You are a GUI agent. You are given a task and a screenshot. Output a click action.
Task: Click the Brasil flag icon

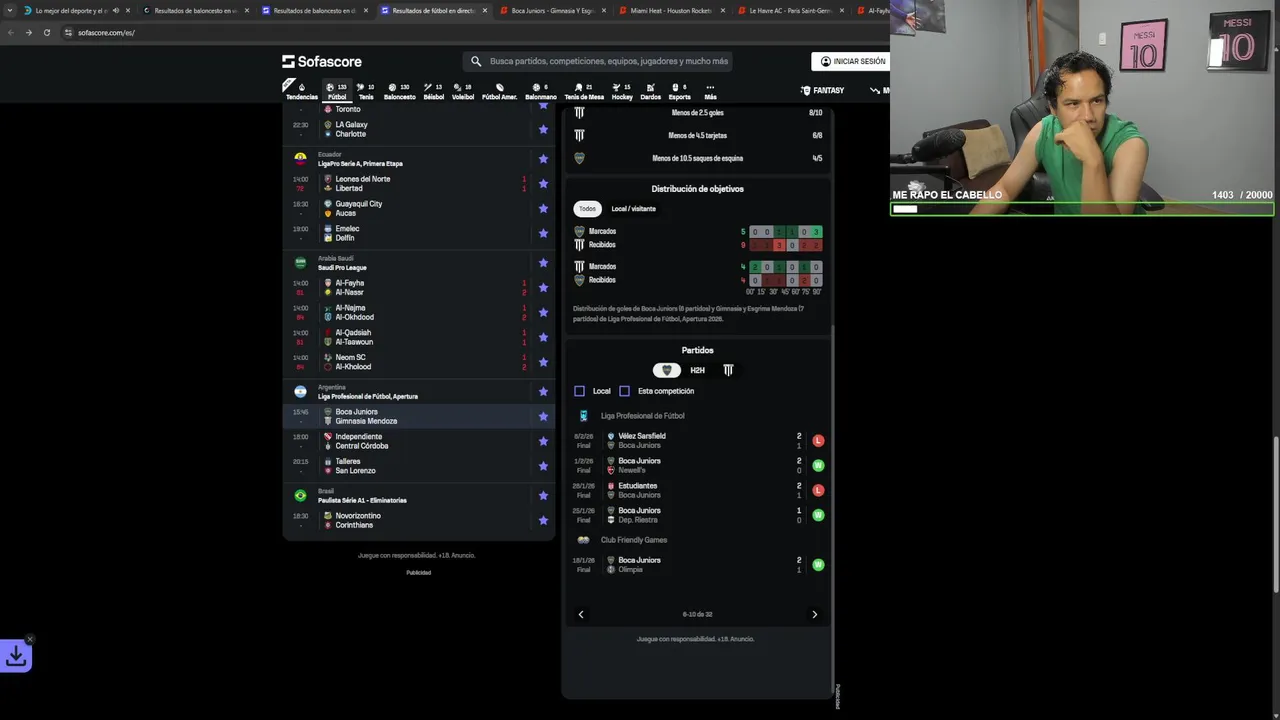coord(300,495)
